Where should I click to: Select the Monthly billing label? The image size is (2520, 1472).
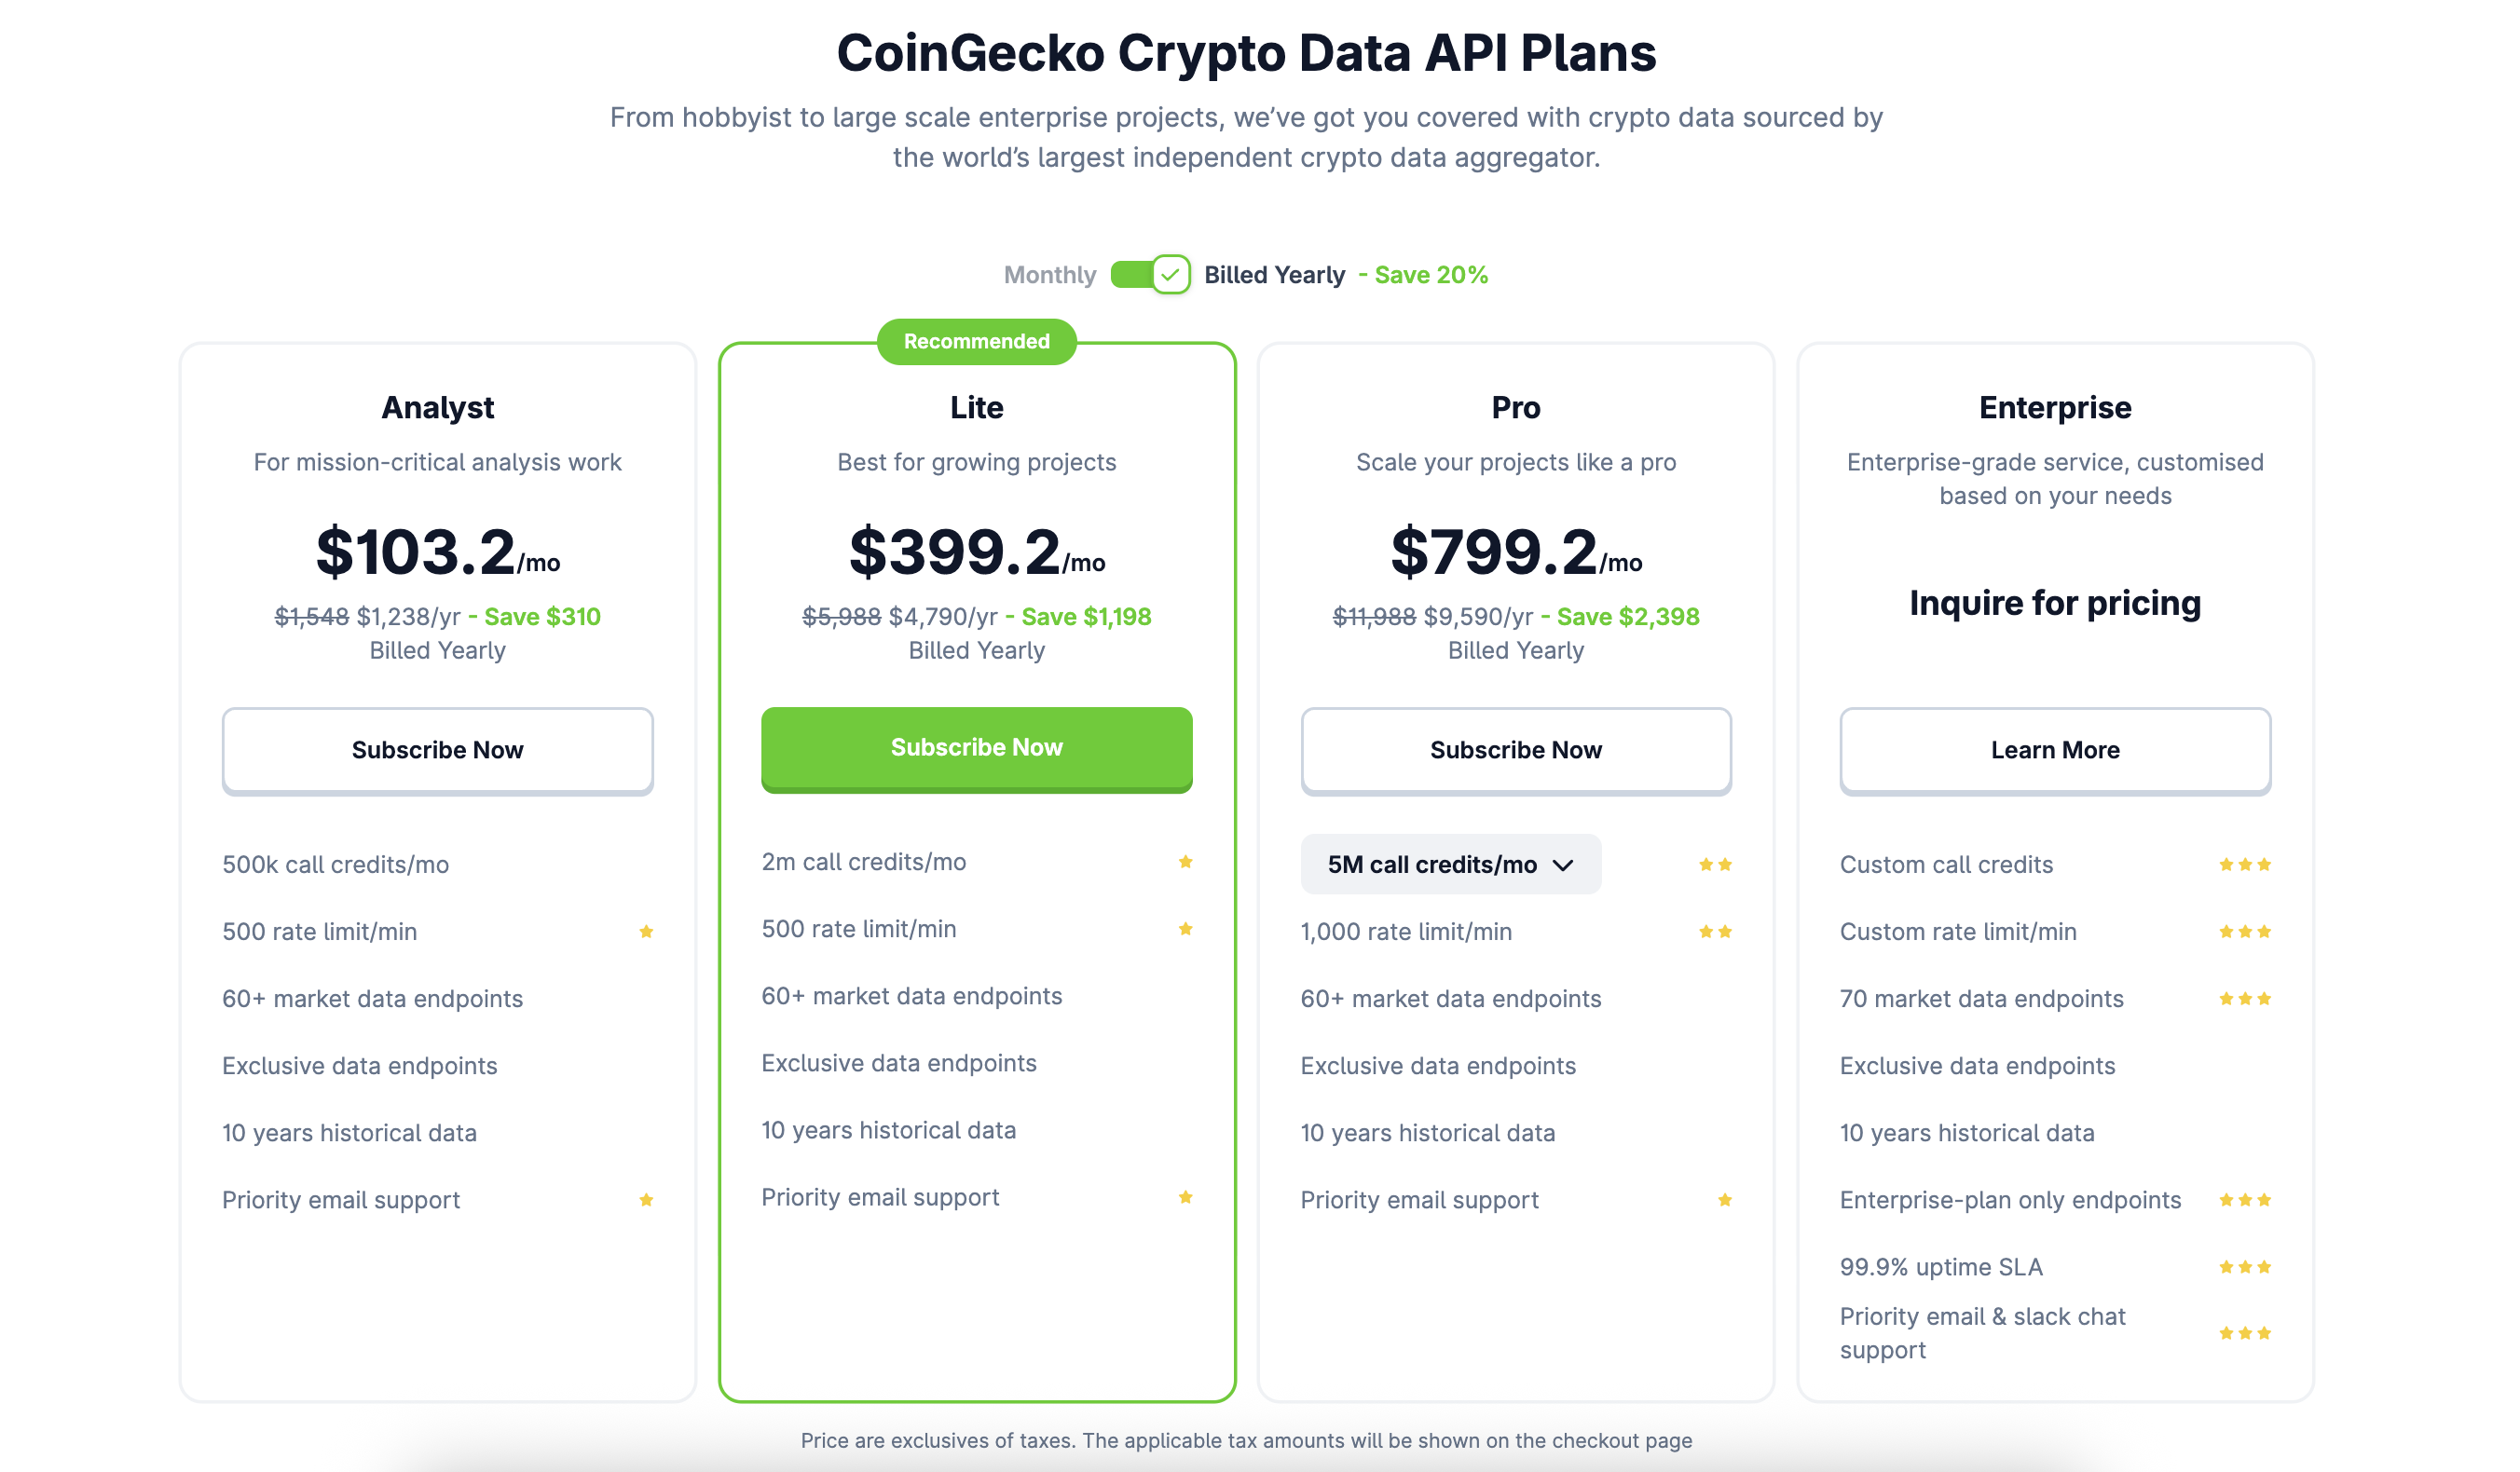click(1050, 275)
